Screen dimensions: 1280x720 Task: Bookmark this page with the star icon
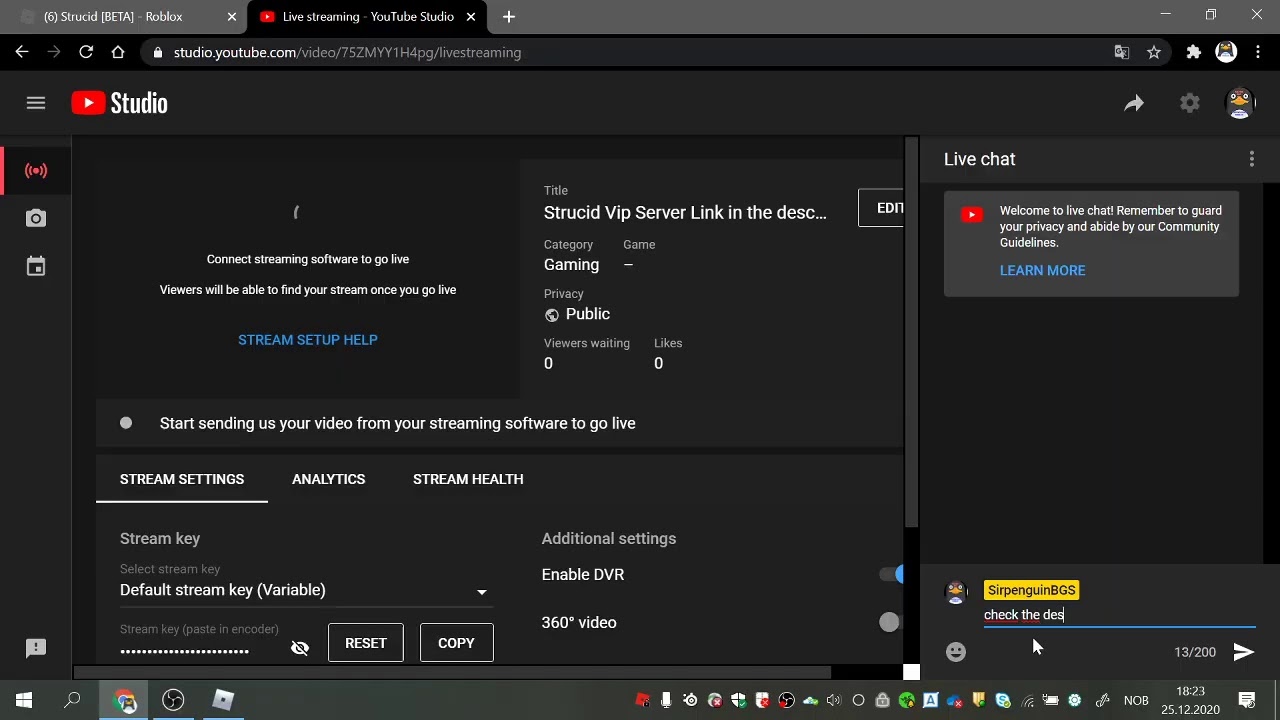[1154, 52]
